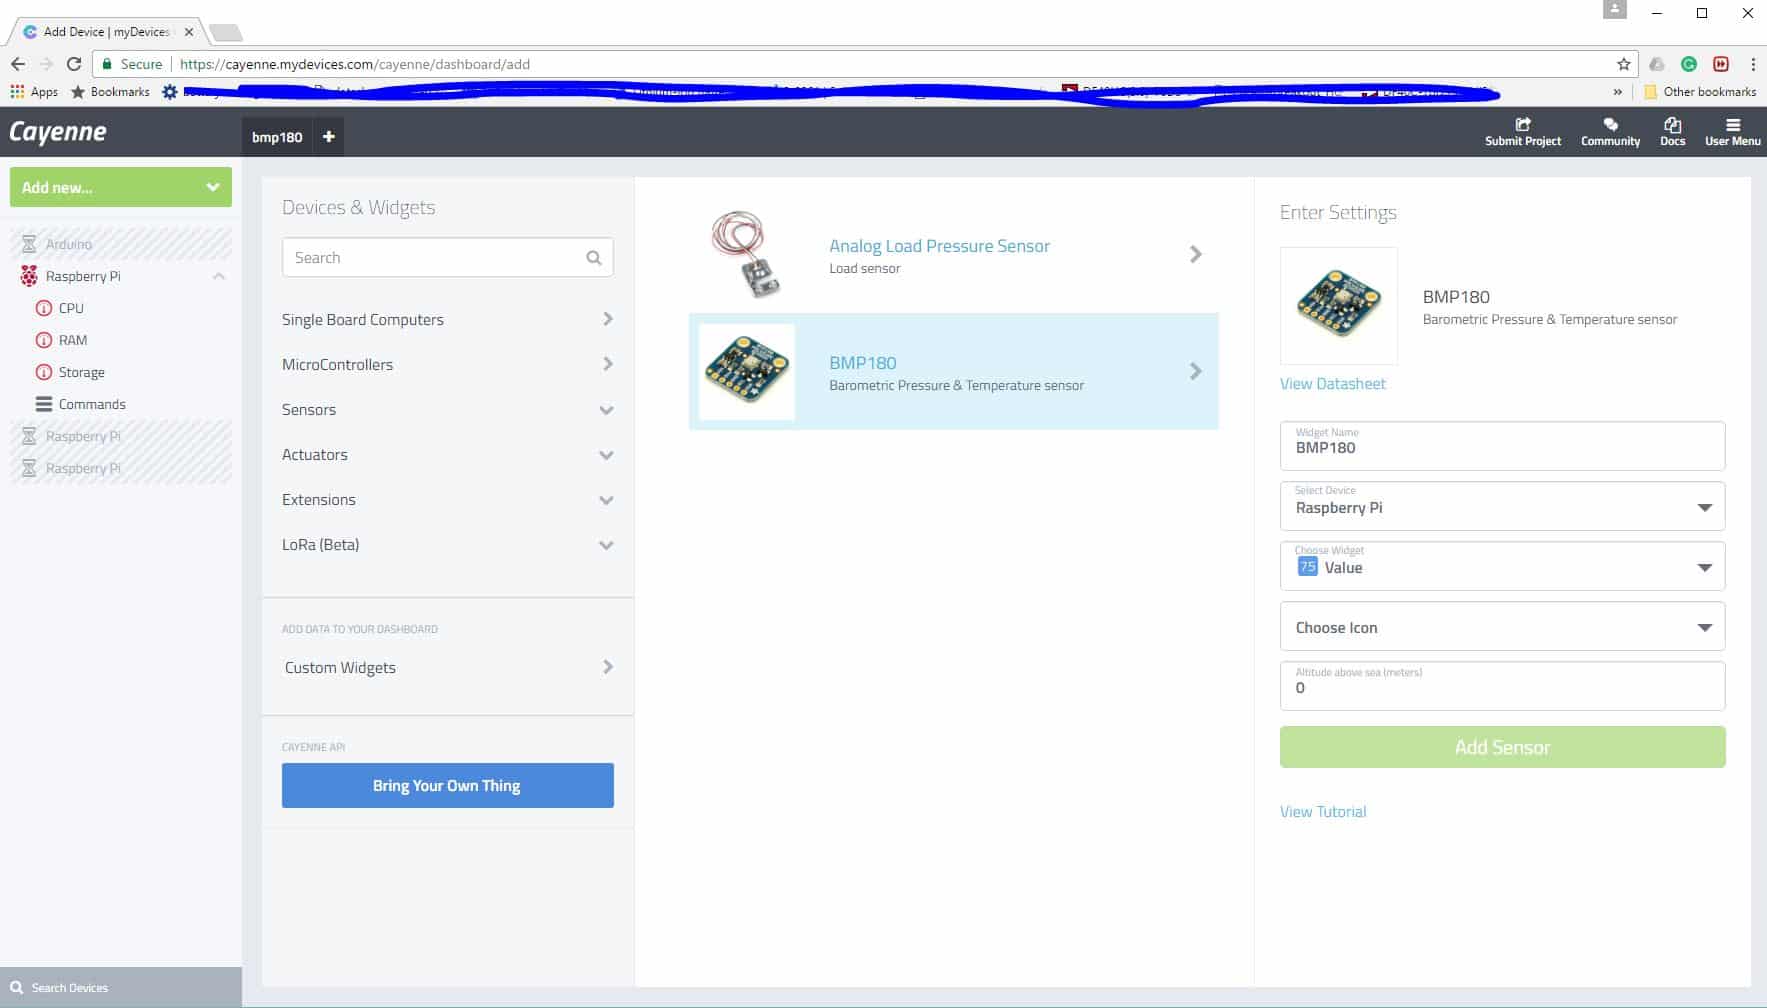The height and width of the screenshot is (1008, 1767).
Task: Click the search magnifier in Devices & Widgets
Action: [x=594, y=258]
